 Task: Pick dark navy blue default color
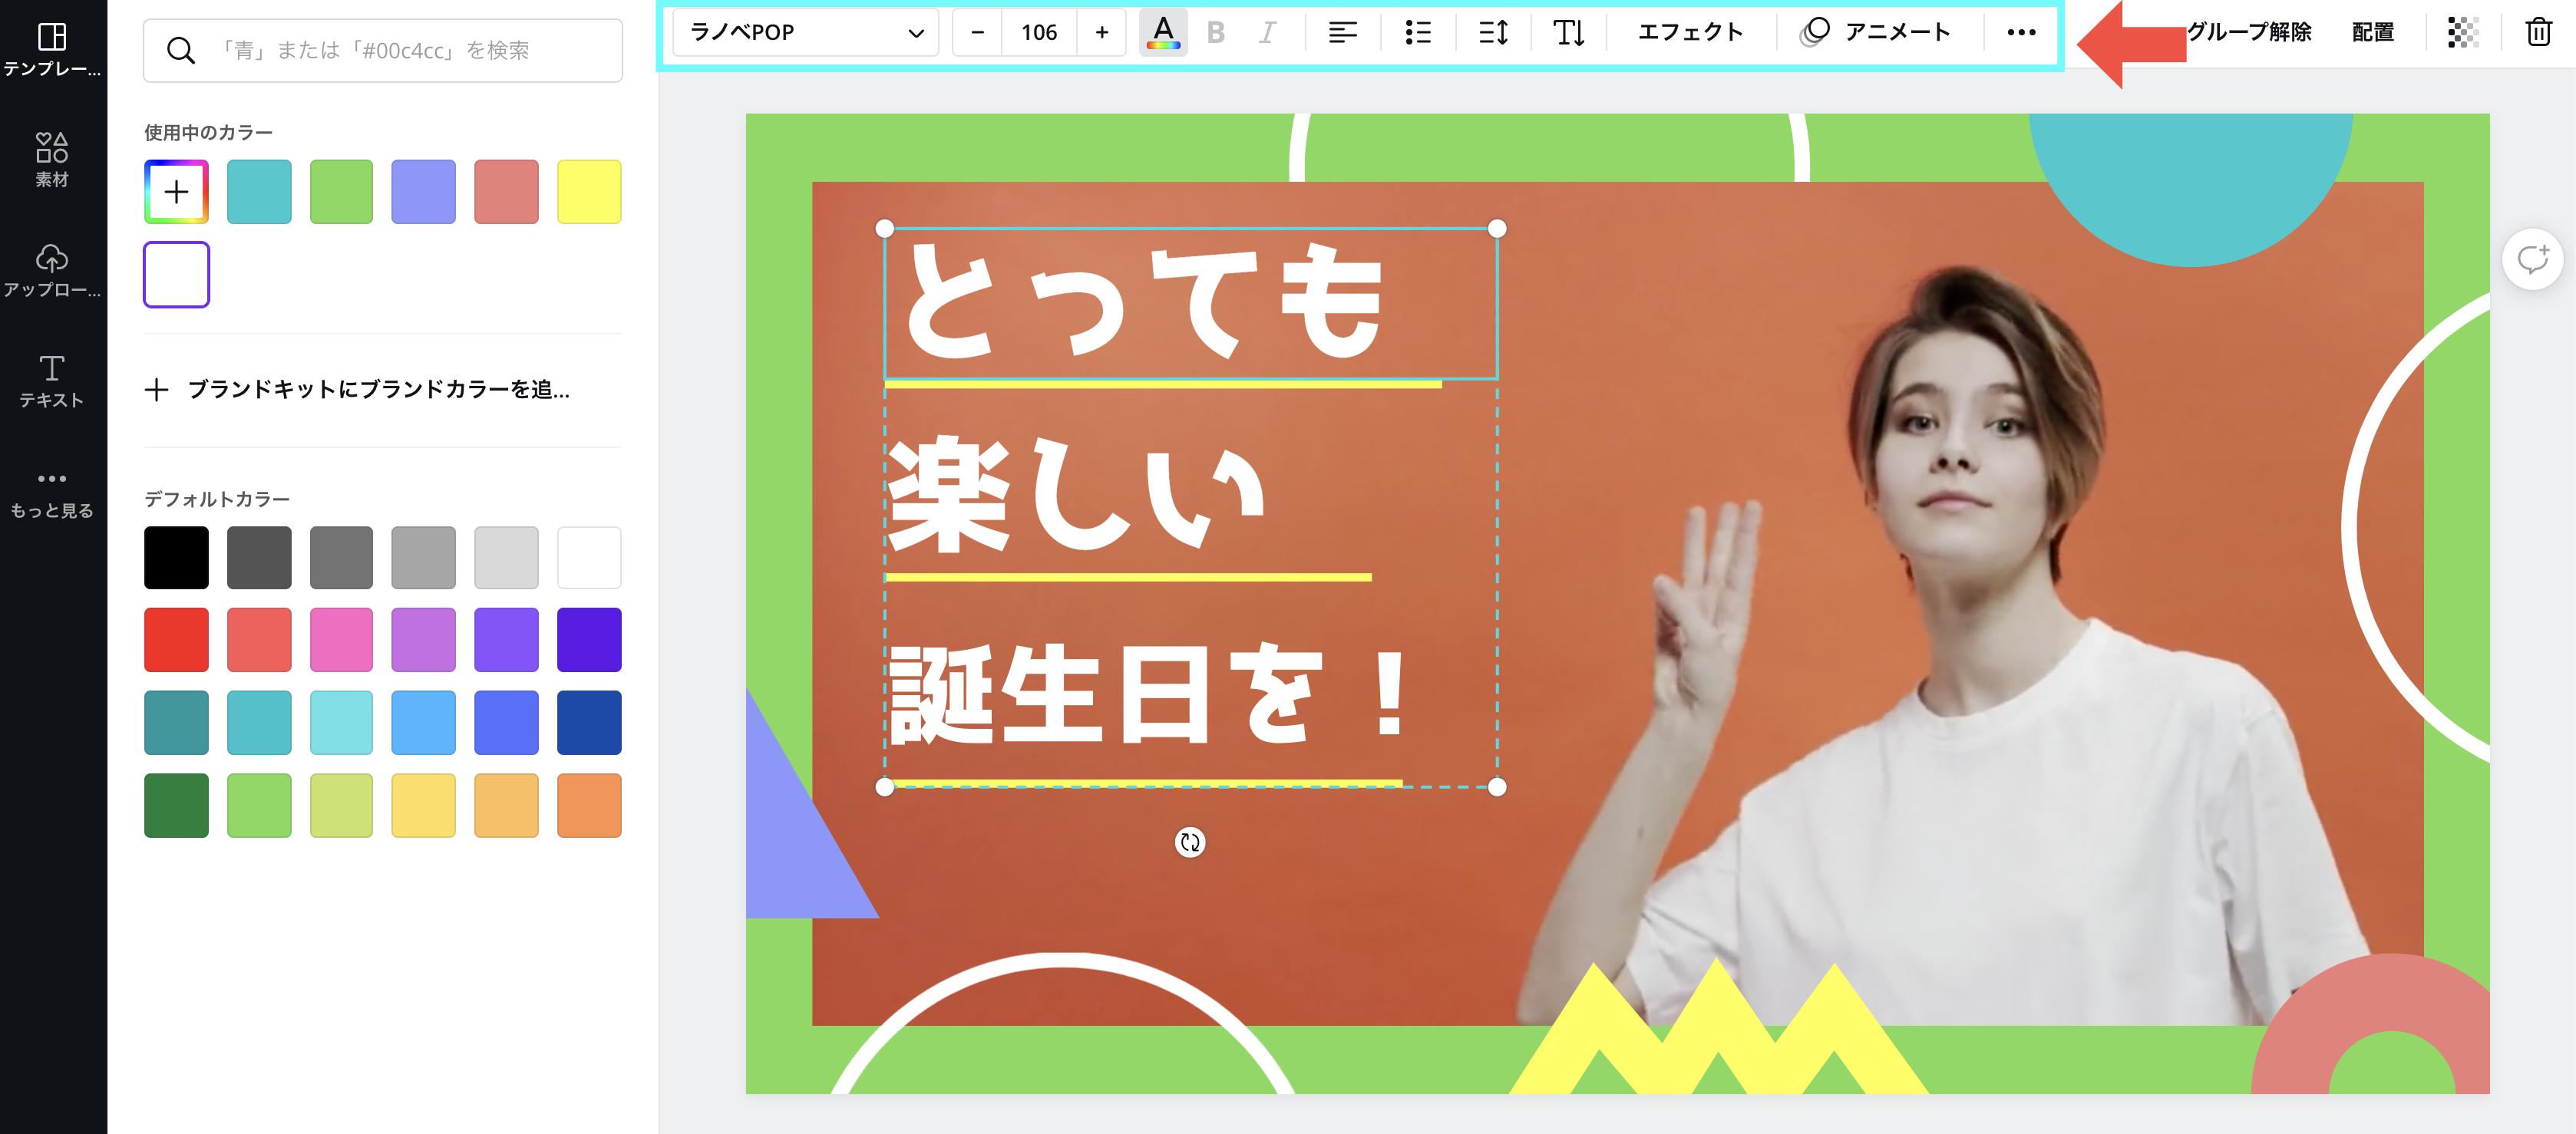[589, 722]
